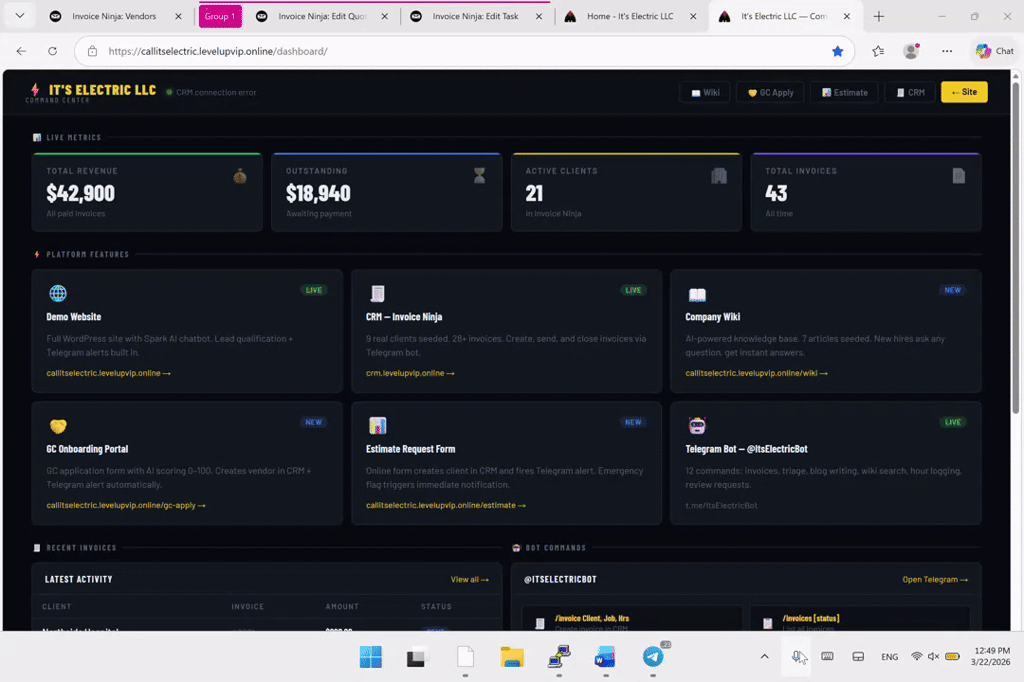Viewport: 1024px width, 682px height.
Task: Open the Estimate header button
Action: click(x=844, y=92)
